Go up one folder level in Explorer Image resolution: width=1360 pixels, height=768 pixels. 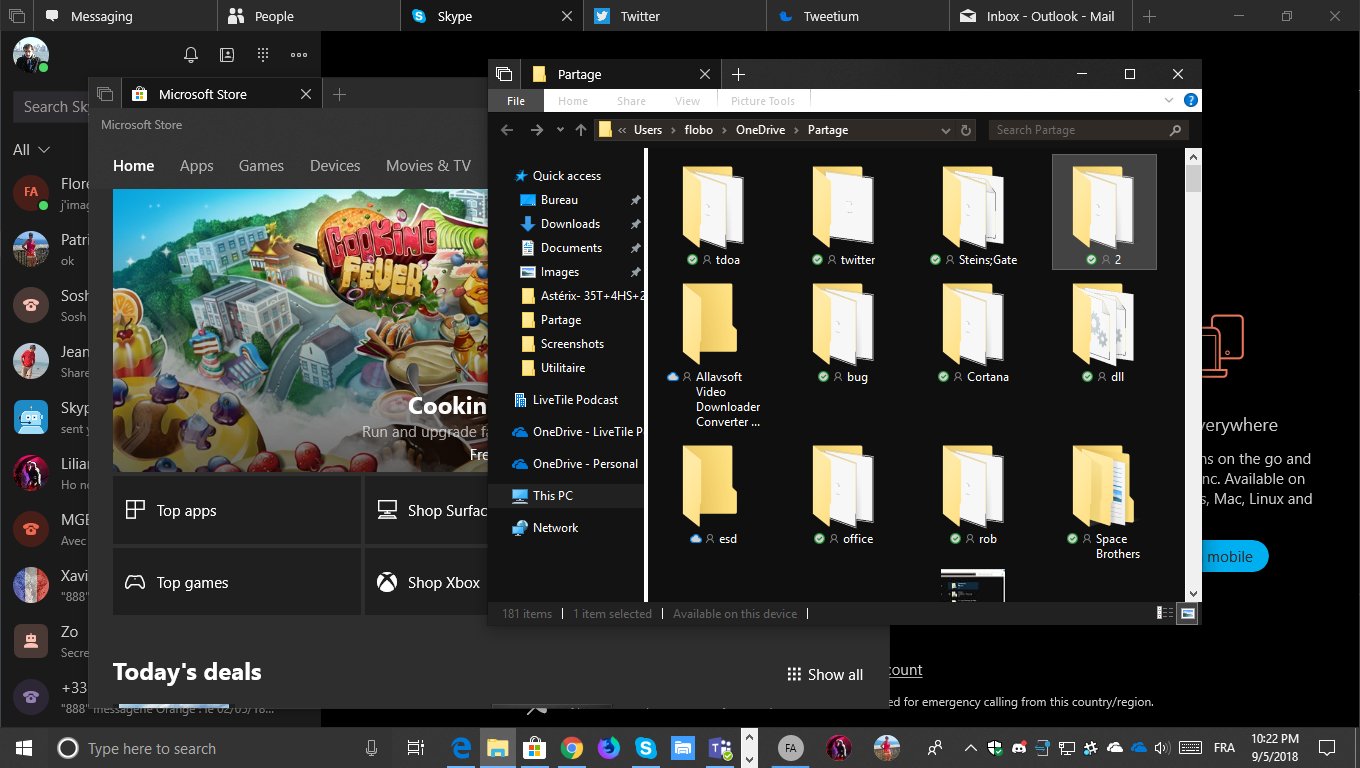(581, 130)
